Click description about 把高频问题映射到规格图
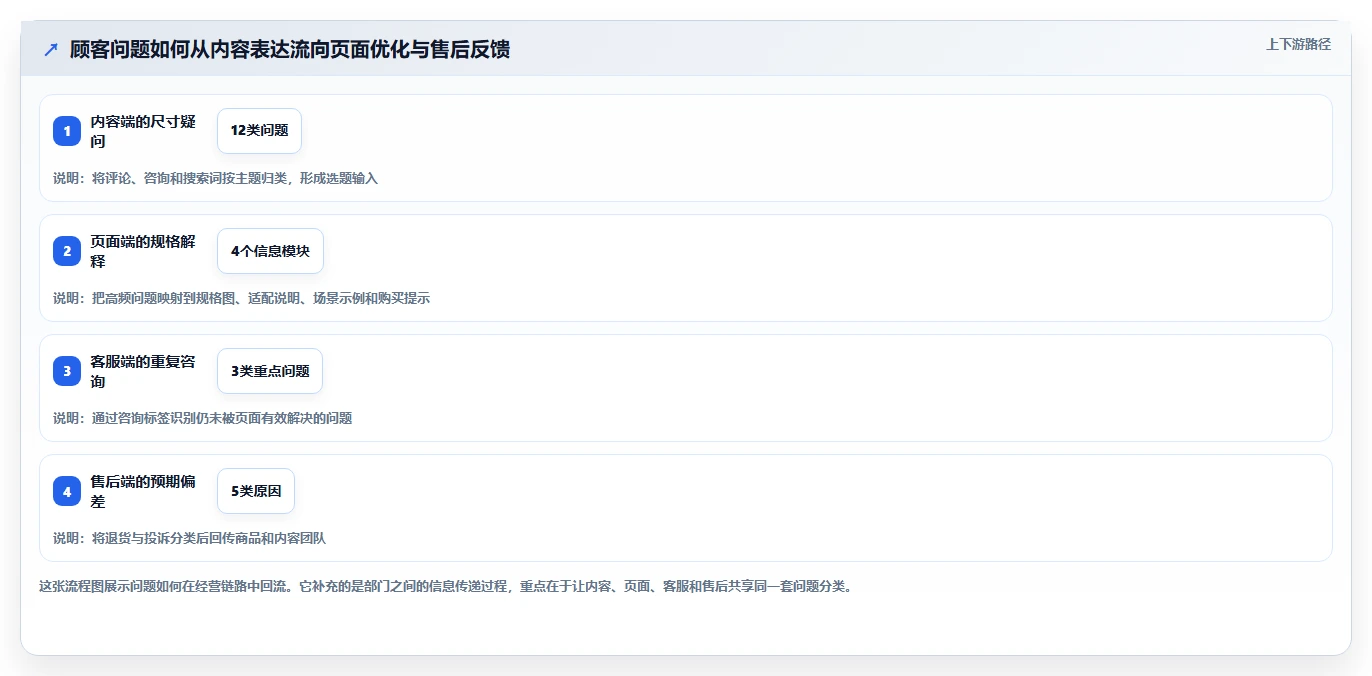This screenshot has height=676, width=1372. point(241,298)
